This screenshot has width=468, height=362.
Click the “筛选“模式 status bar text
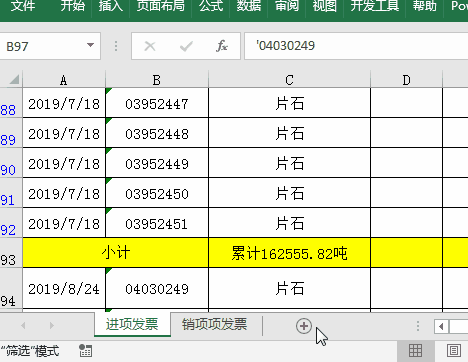pyautogui.click(x=30, y=351)
